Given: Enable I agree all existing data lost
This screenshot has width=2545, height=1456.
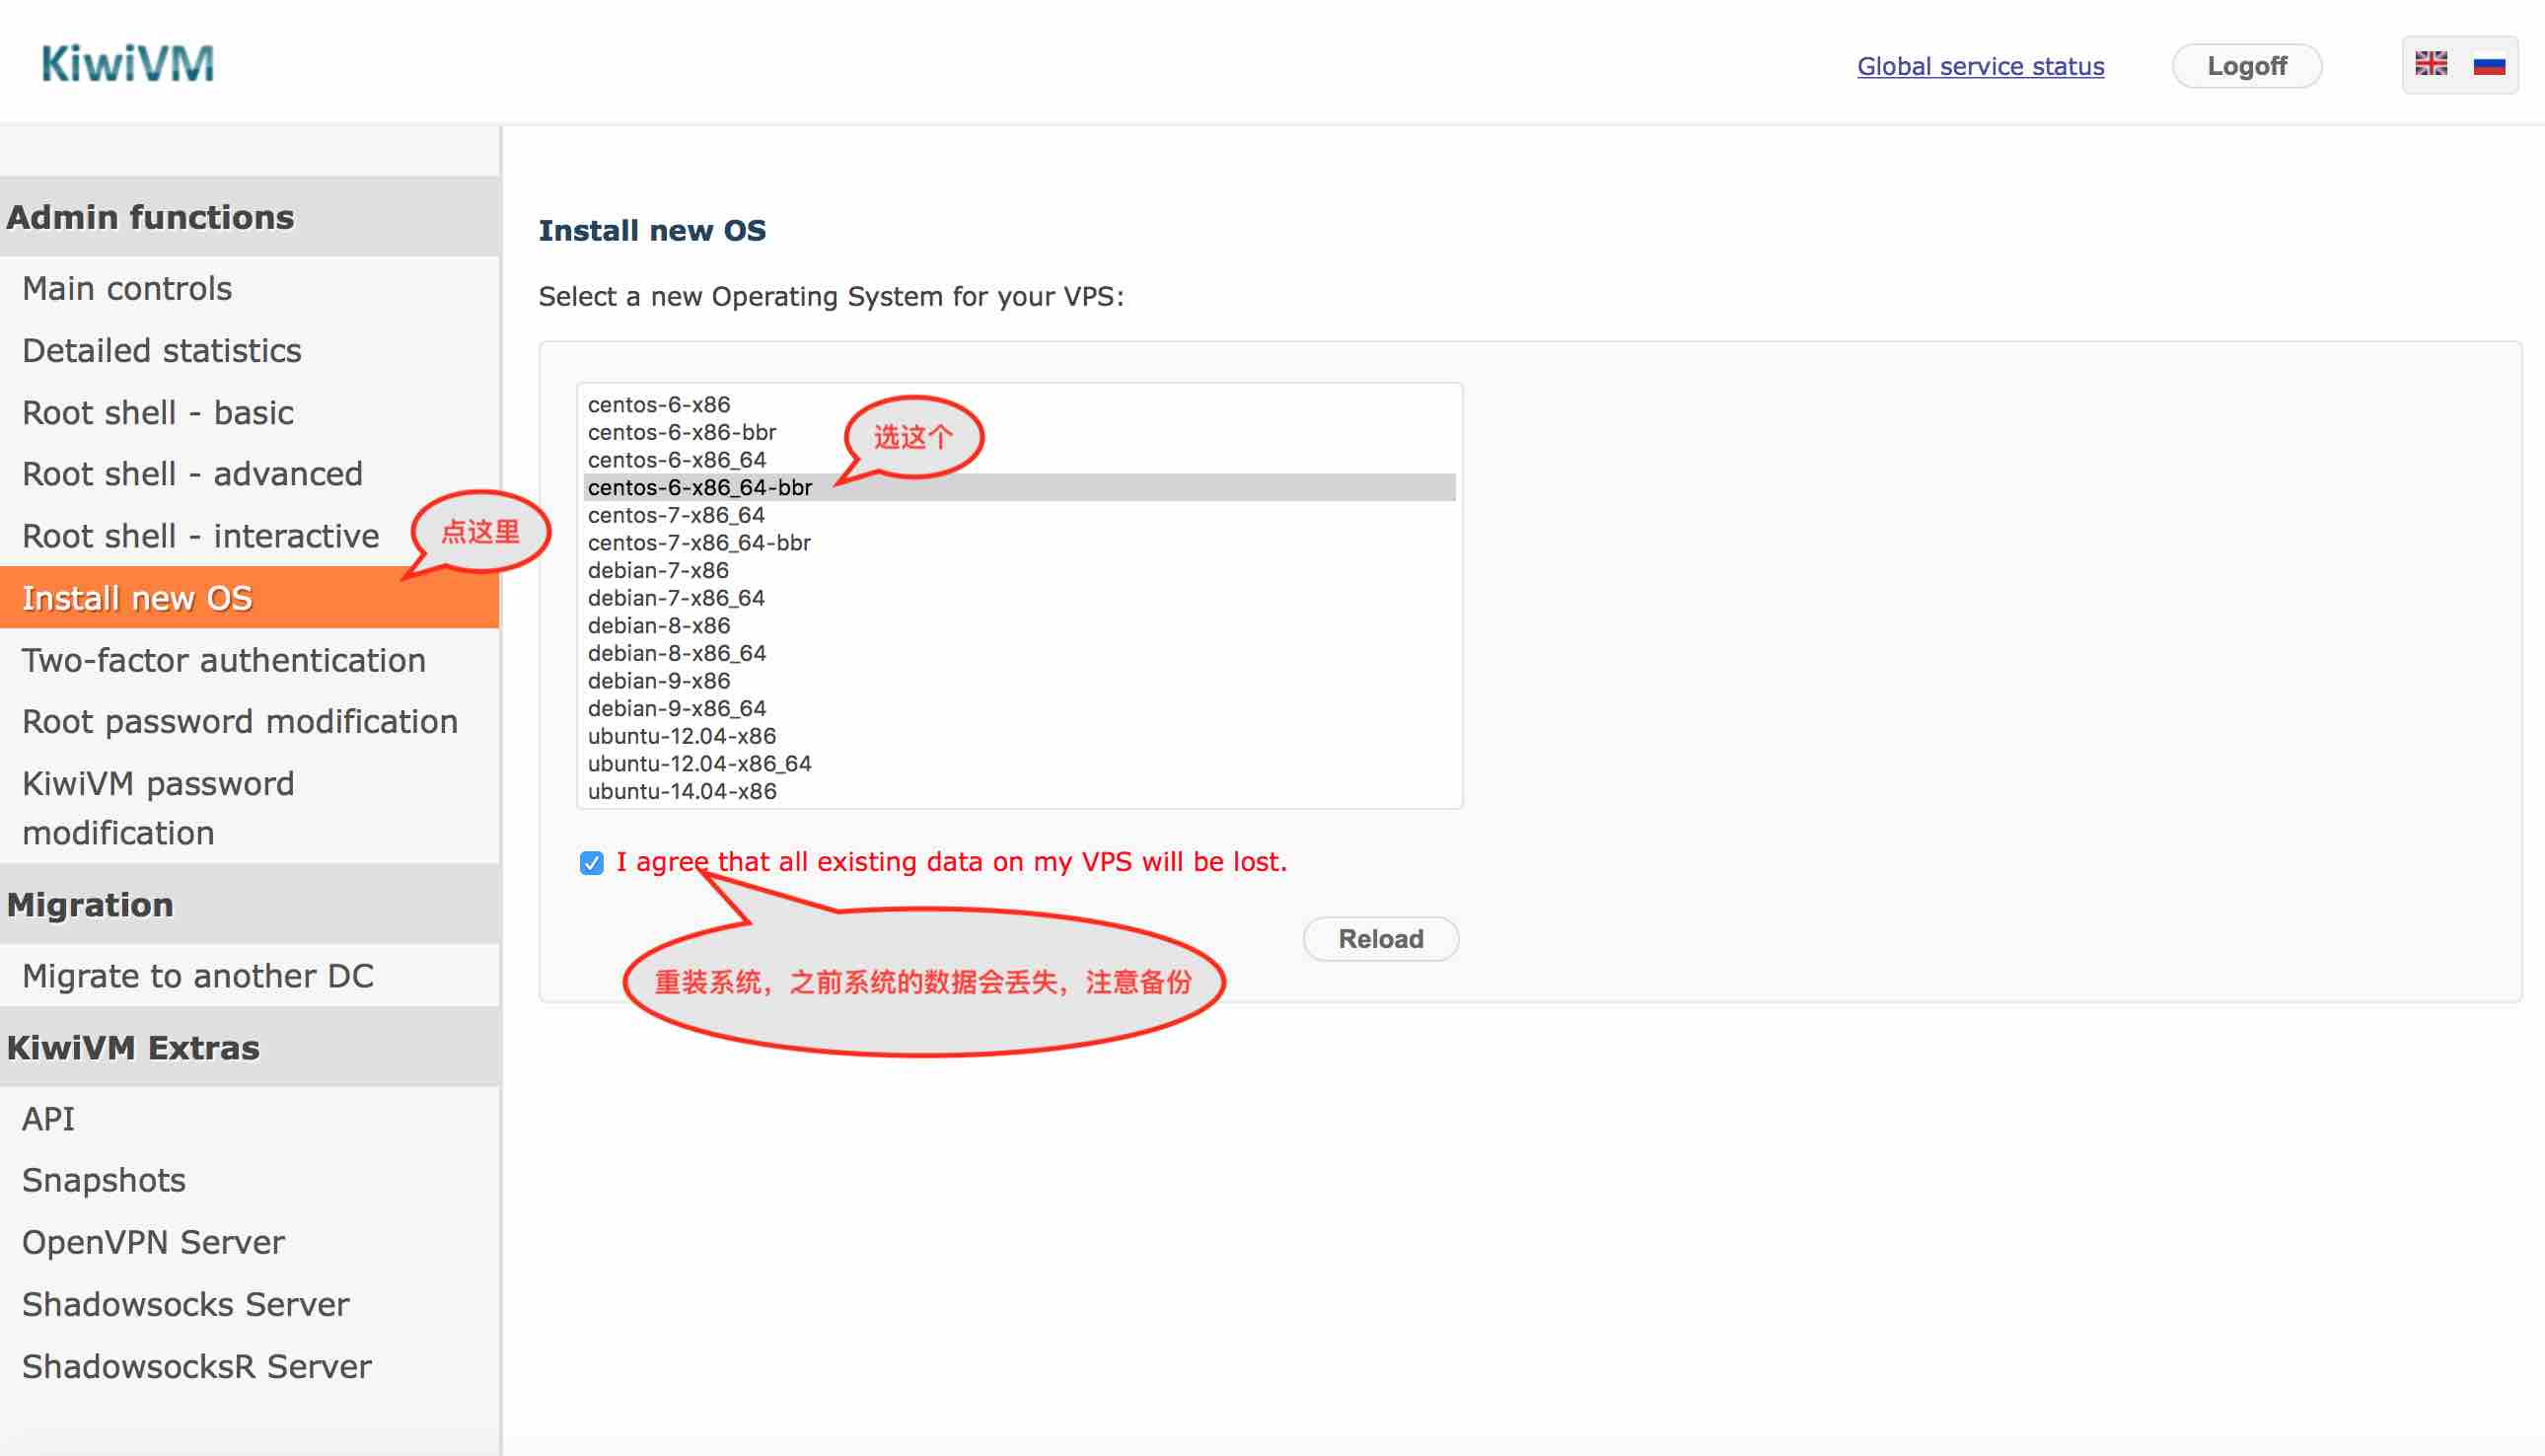Looking at the screenshot, I should tap(591, 862).
